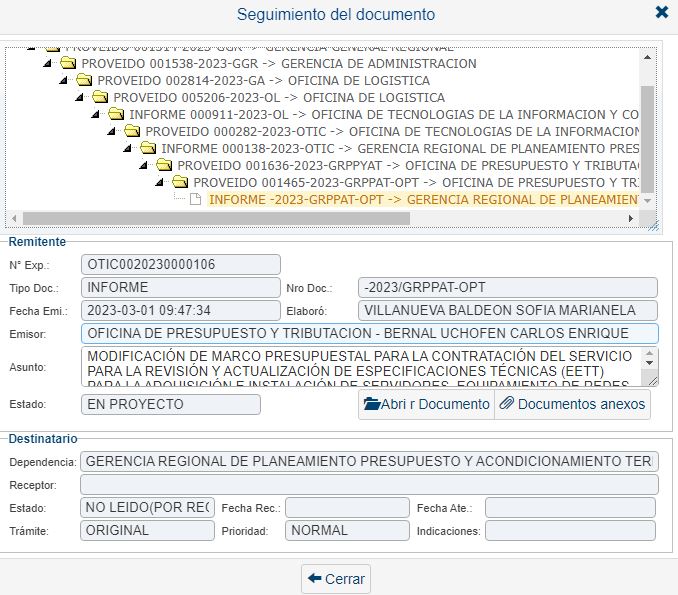
Task: Collapse PROVEIDO 001465-2023-GRPPAT-OPT tree node
Action: click(160, 182)
